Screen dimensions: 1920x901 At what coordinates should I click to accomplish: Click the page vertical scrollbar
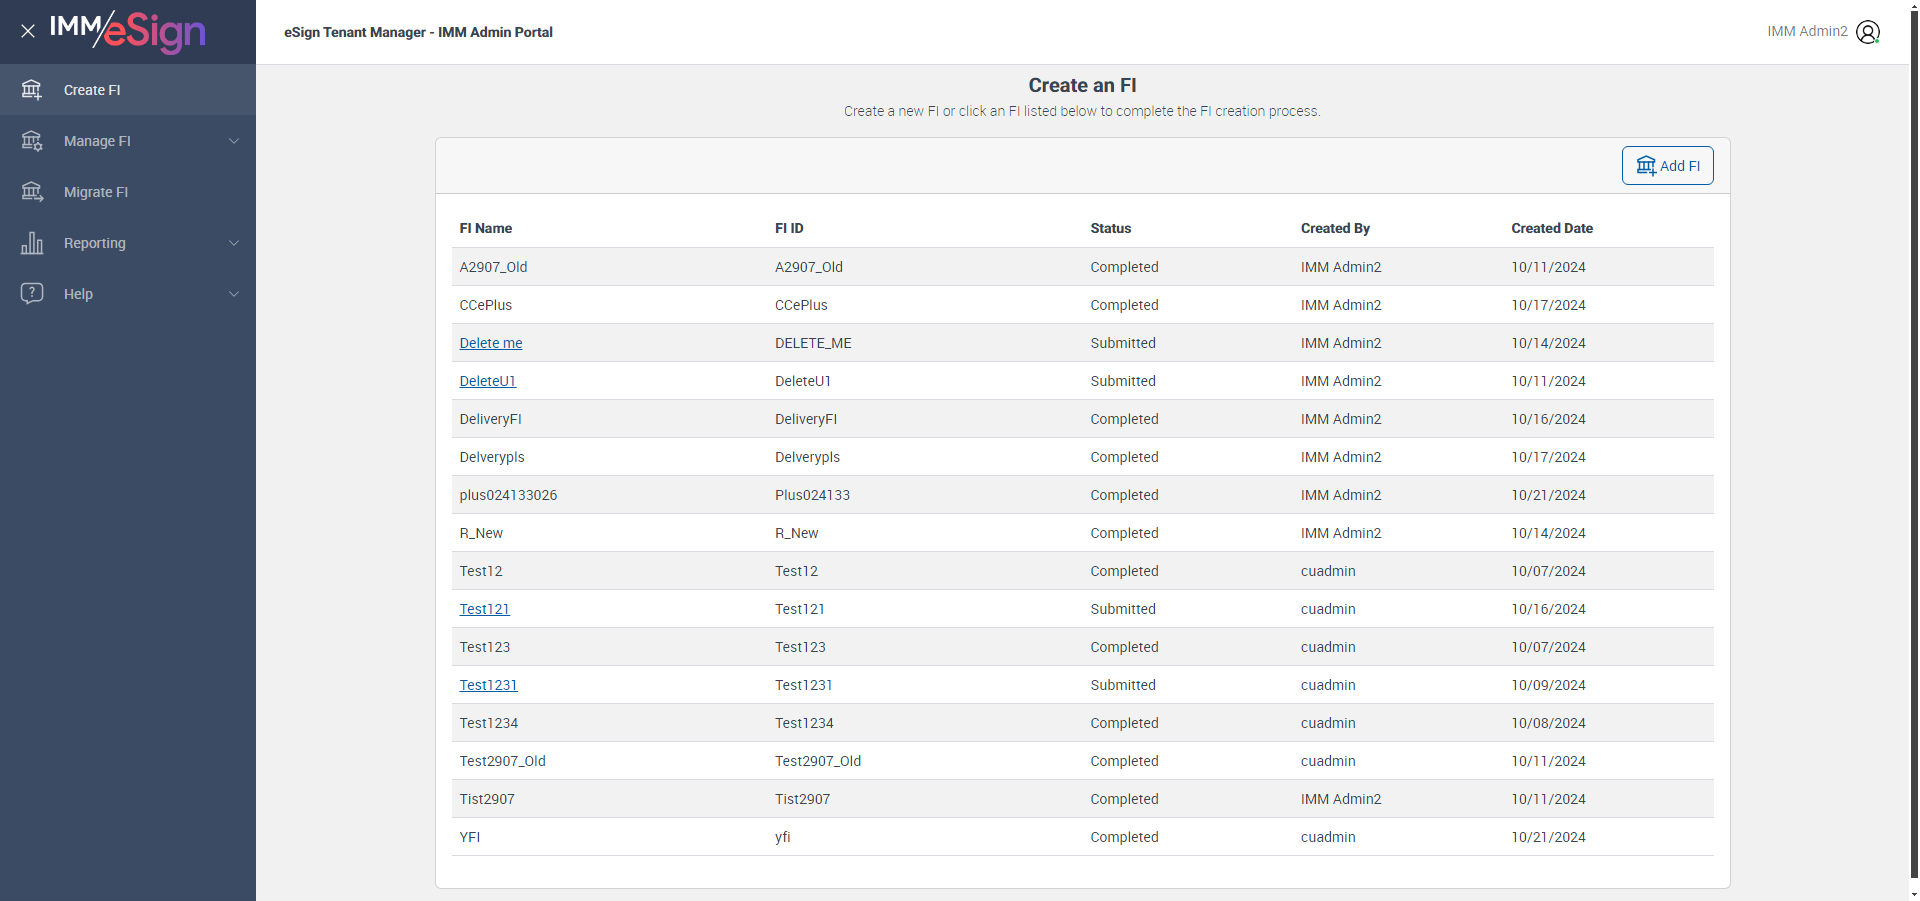pos(1914,450)
